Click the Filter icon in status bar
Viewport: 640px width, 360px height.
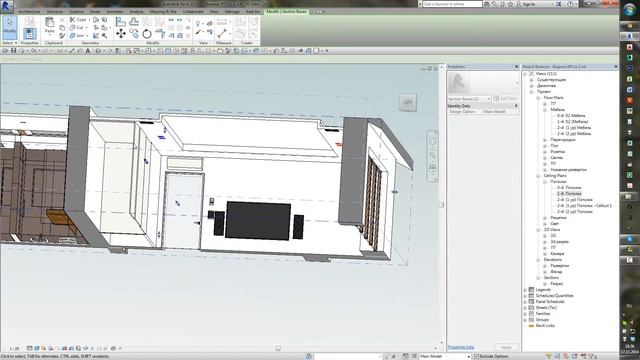point(593,356)
